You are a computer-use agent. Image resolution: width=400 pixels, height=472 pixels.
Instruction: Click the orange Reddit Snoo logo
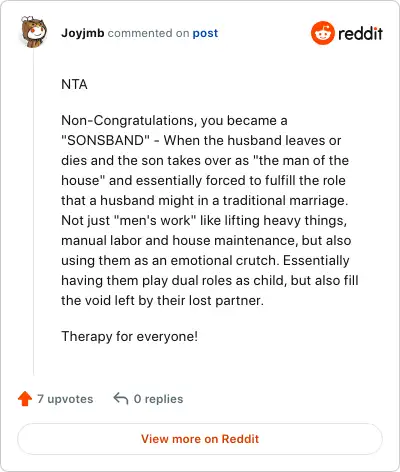point(322,33)
